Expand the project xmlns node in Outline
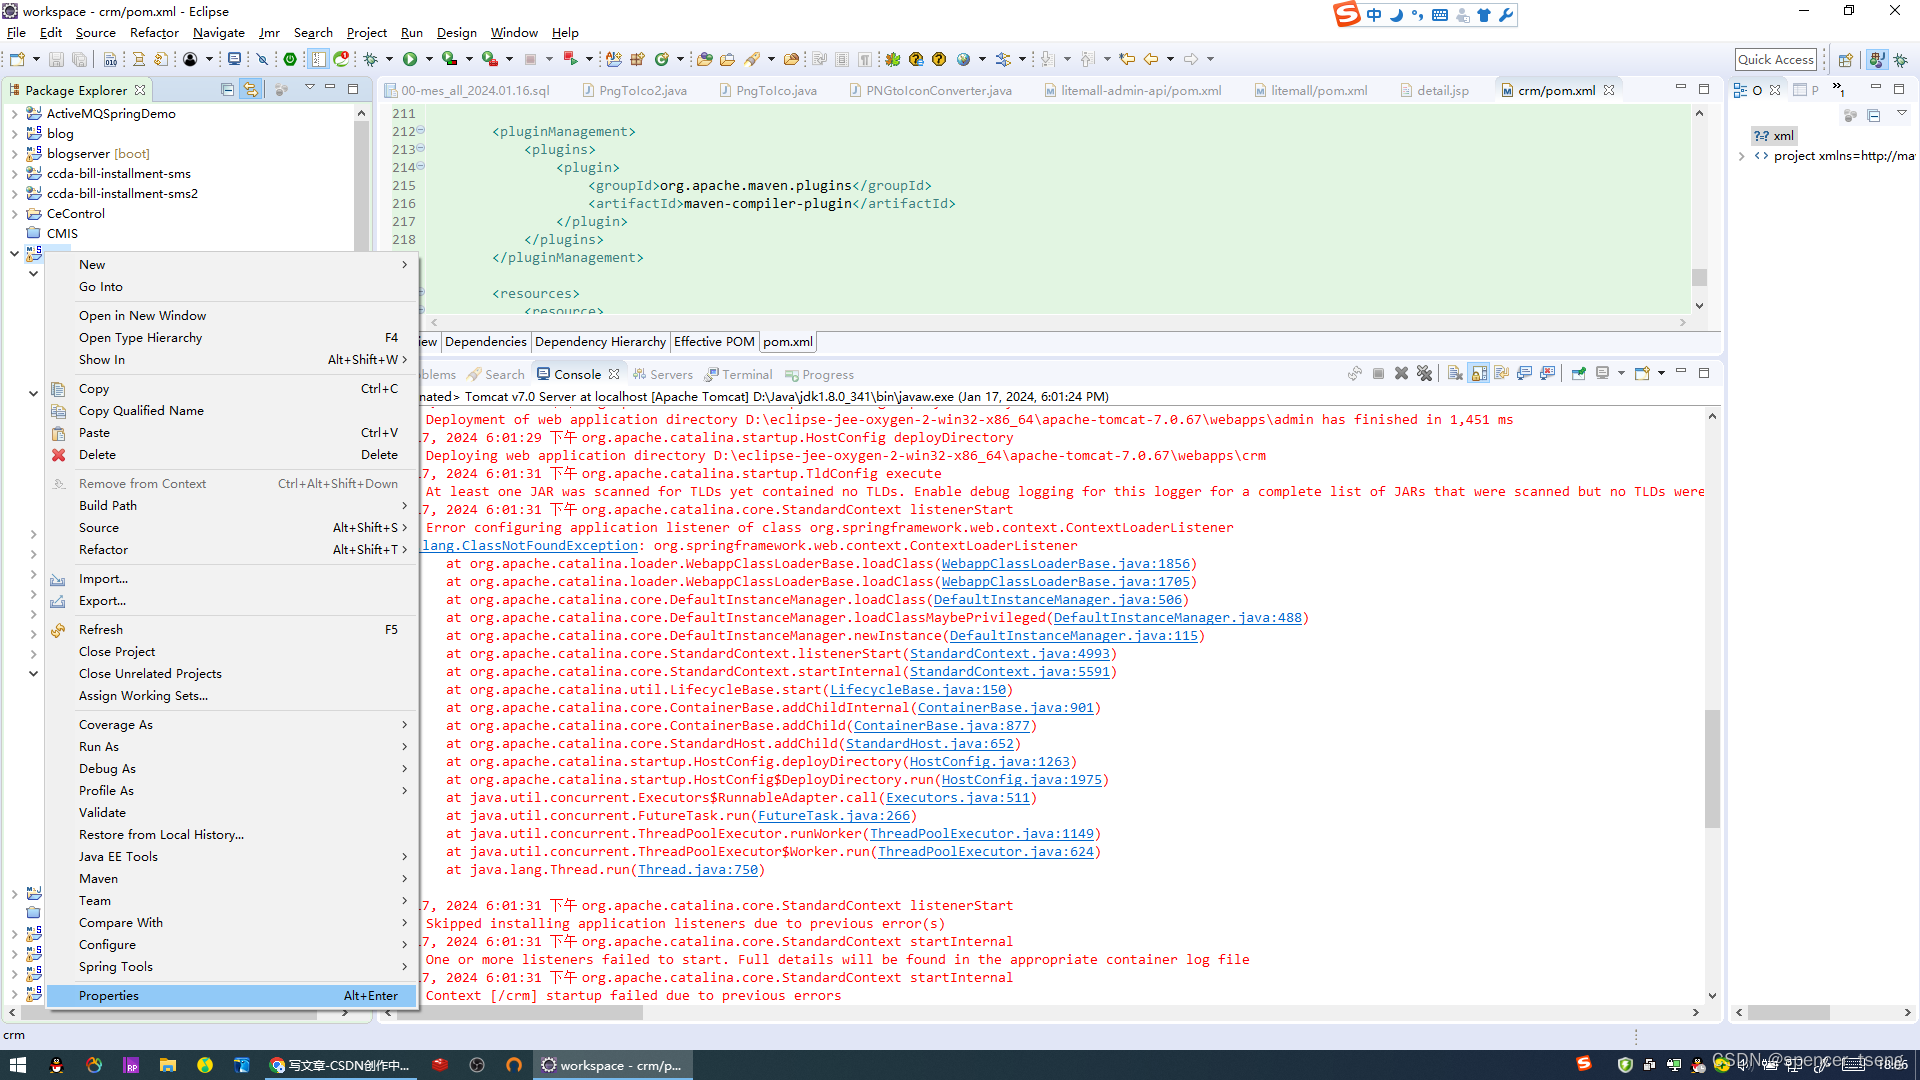 [x=1742, y=156]
